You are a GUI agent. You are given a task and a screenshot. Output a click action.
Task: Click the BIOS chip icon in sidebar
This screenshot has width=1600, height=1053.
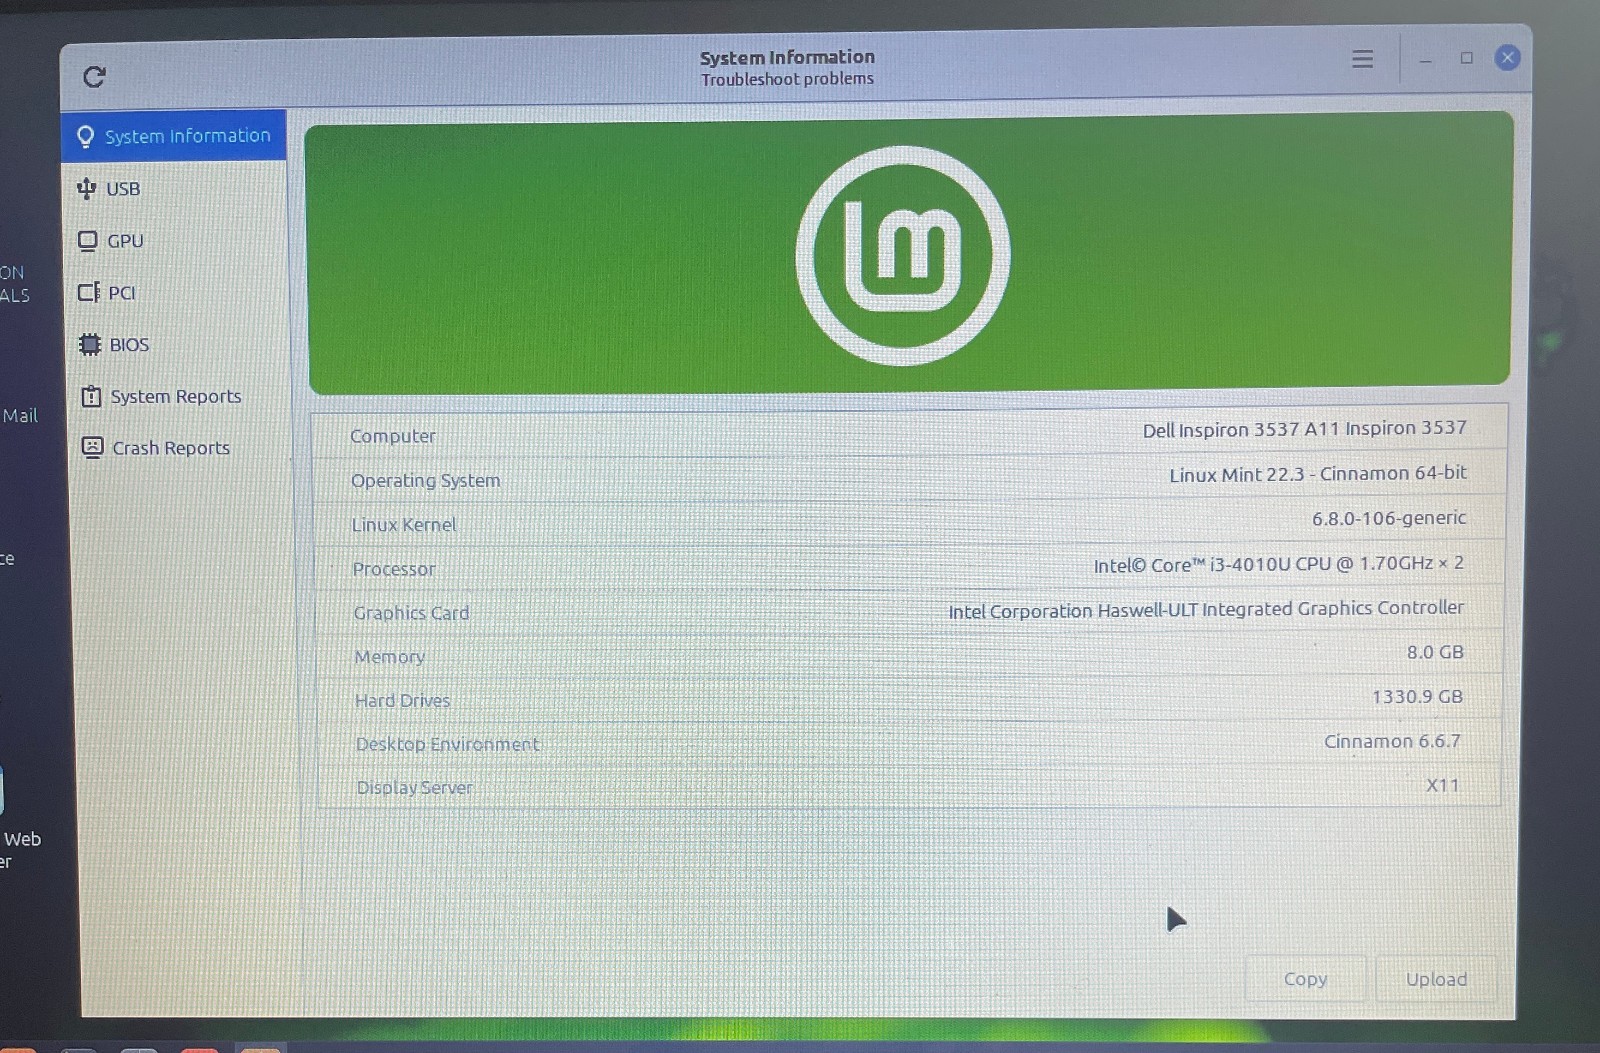coord(90,344)
